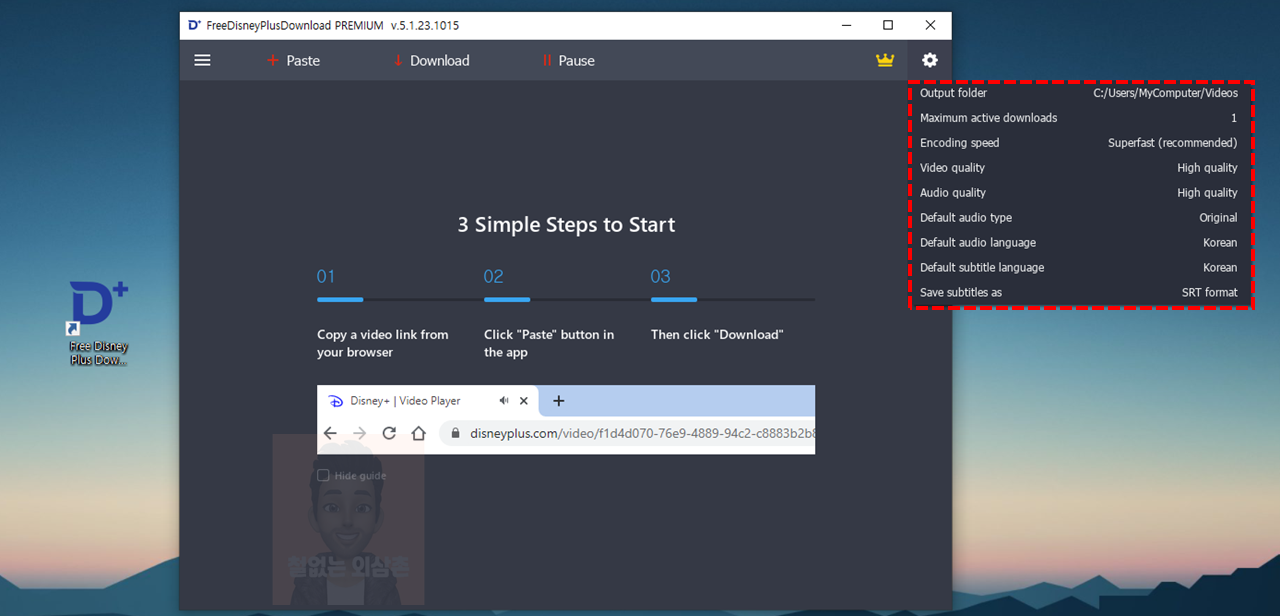Click 'Copy a video link from your browser' text
1280x616 pixels.
click(383, 343)
